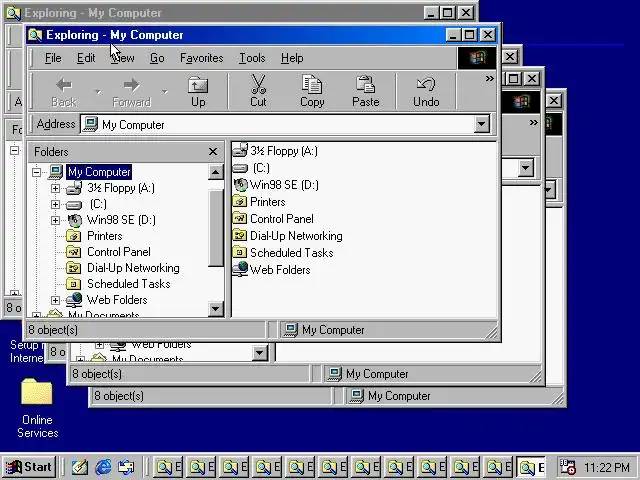The image size is (640, 480).
Task: Expand Win98 SE (D:) tree node
Action: point(55,220)
